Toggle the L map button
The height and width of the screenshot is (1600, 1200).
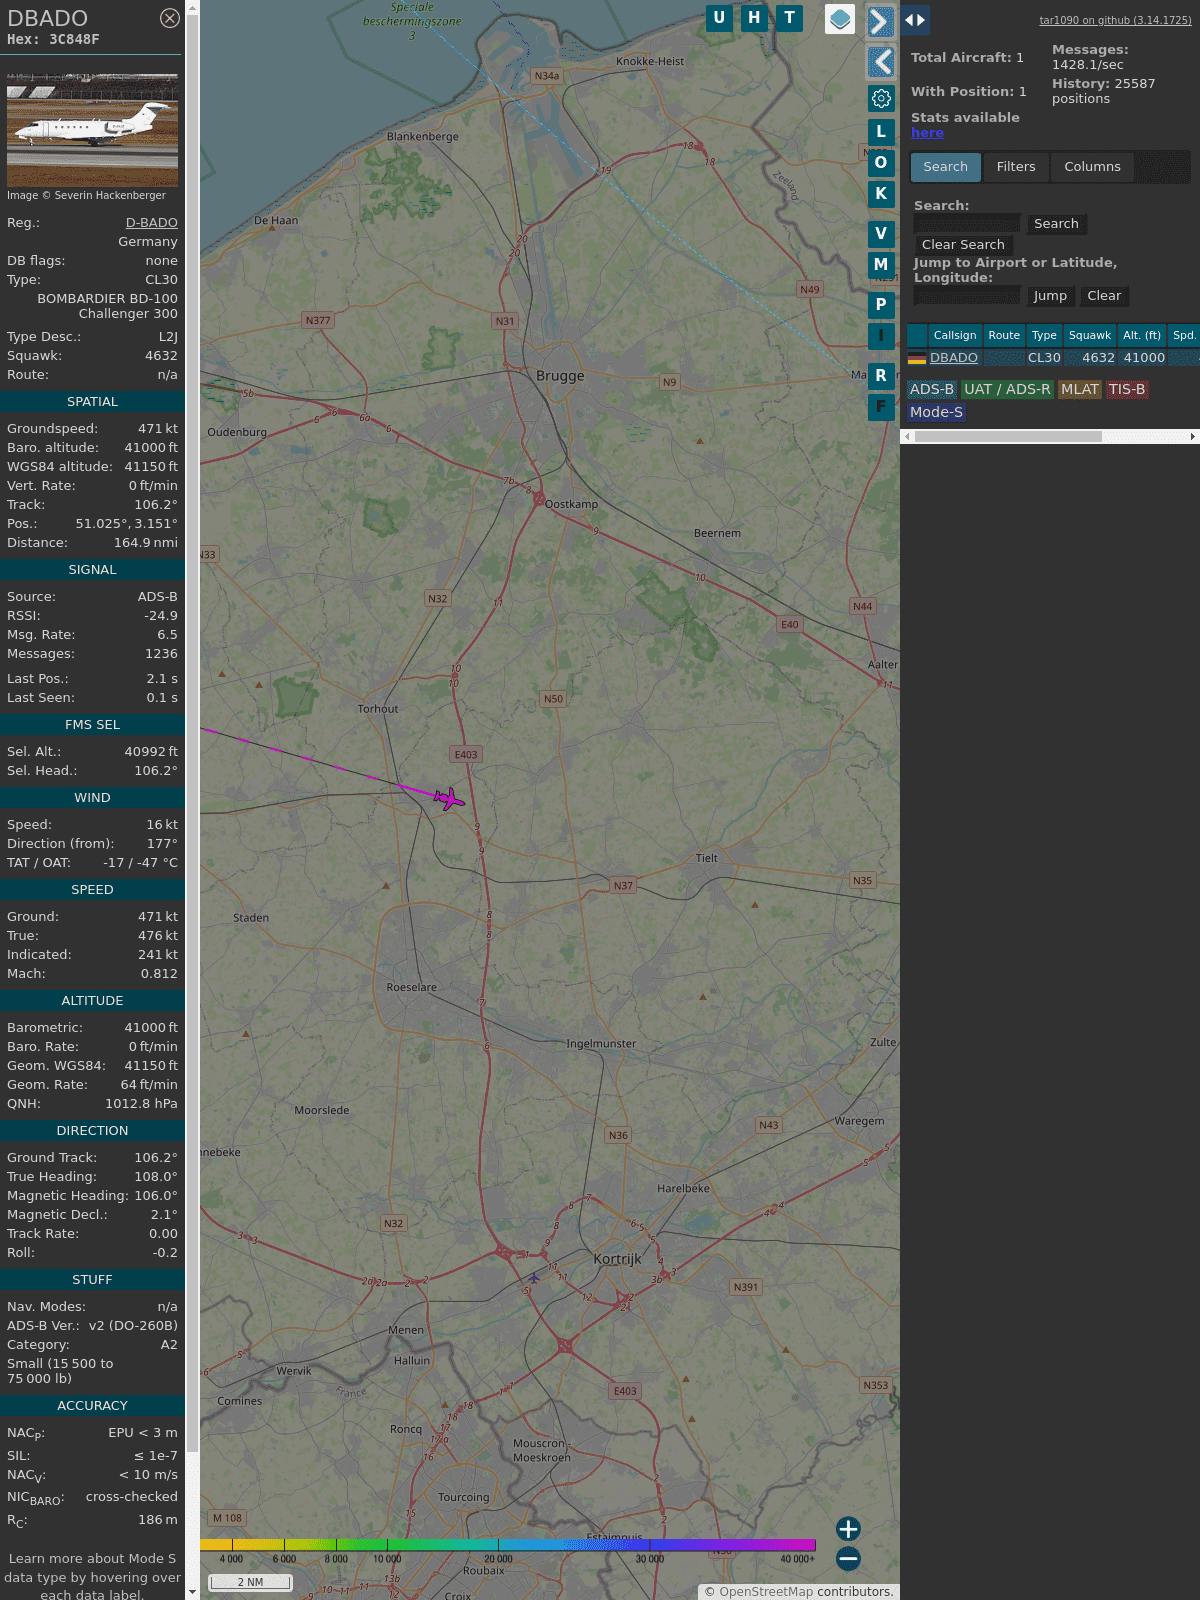coord(881,131)
